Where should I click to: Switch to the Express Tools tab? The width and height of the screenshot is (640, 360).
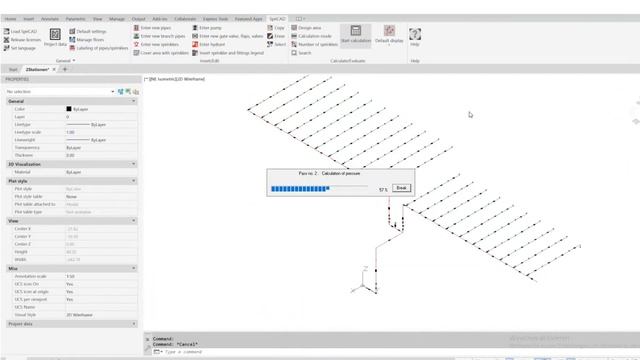pyautogui.click(x=216, y=19)
